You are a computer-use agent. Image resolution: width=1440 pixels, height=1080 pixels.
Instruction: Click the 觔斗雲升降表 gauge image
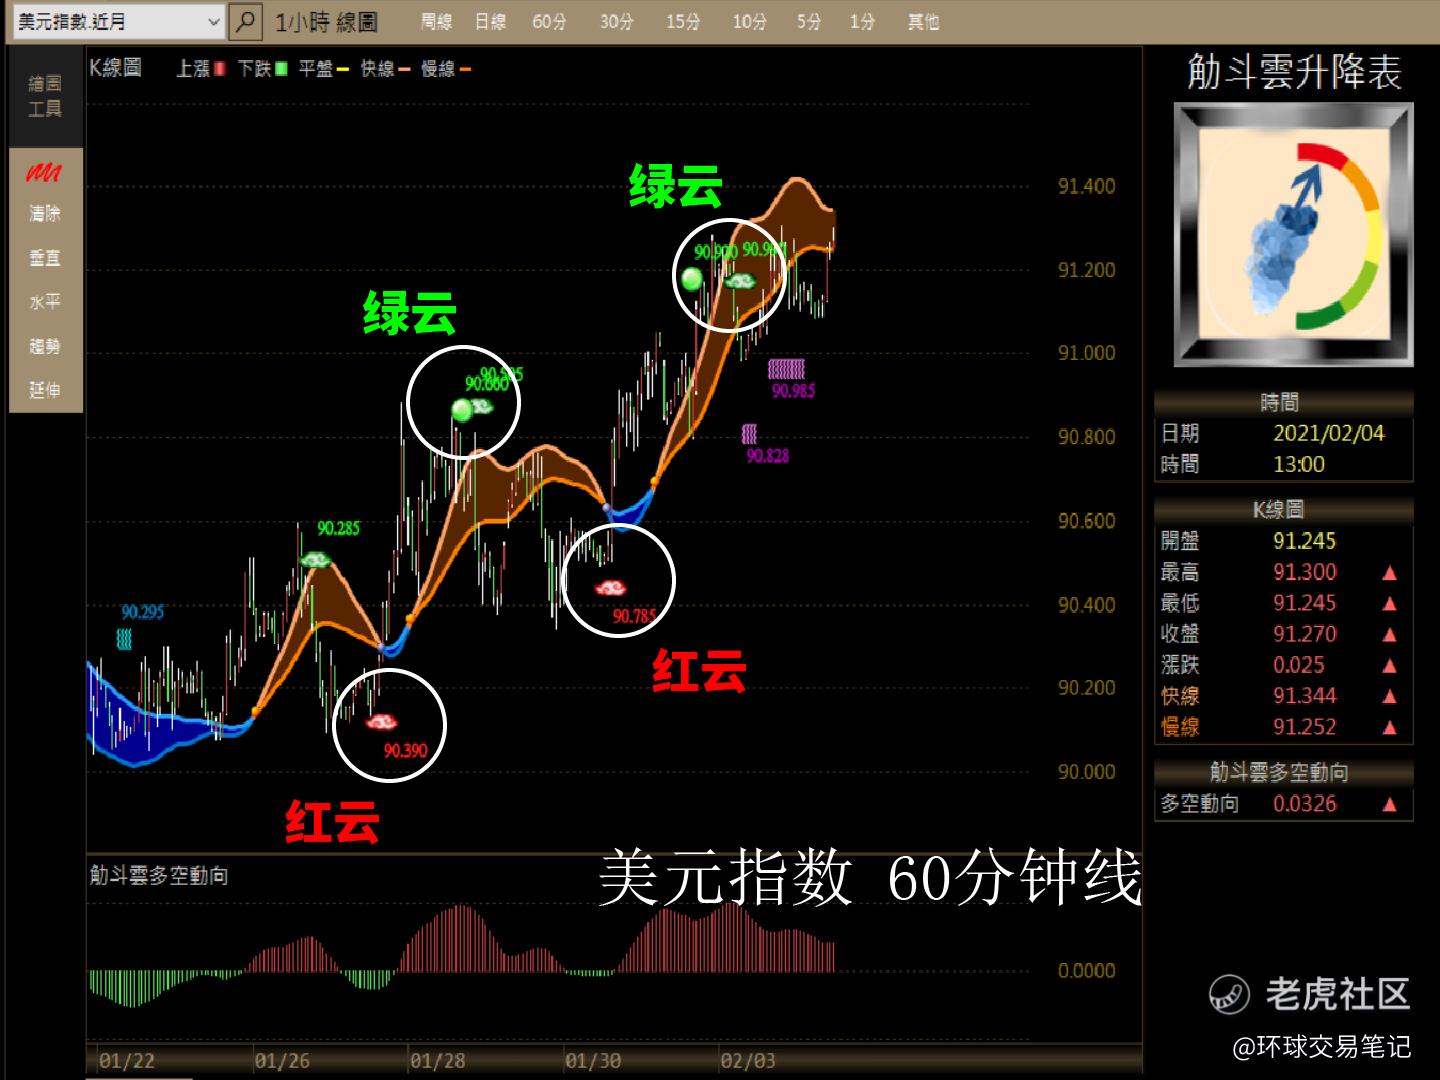pos(1293,234)
